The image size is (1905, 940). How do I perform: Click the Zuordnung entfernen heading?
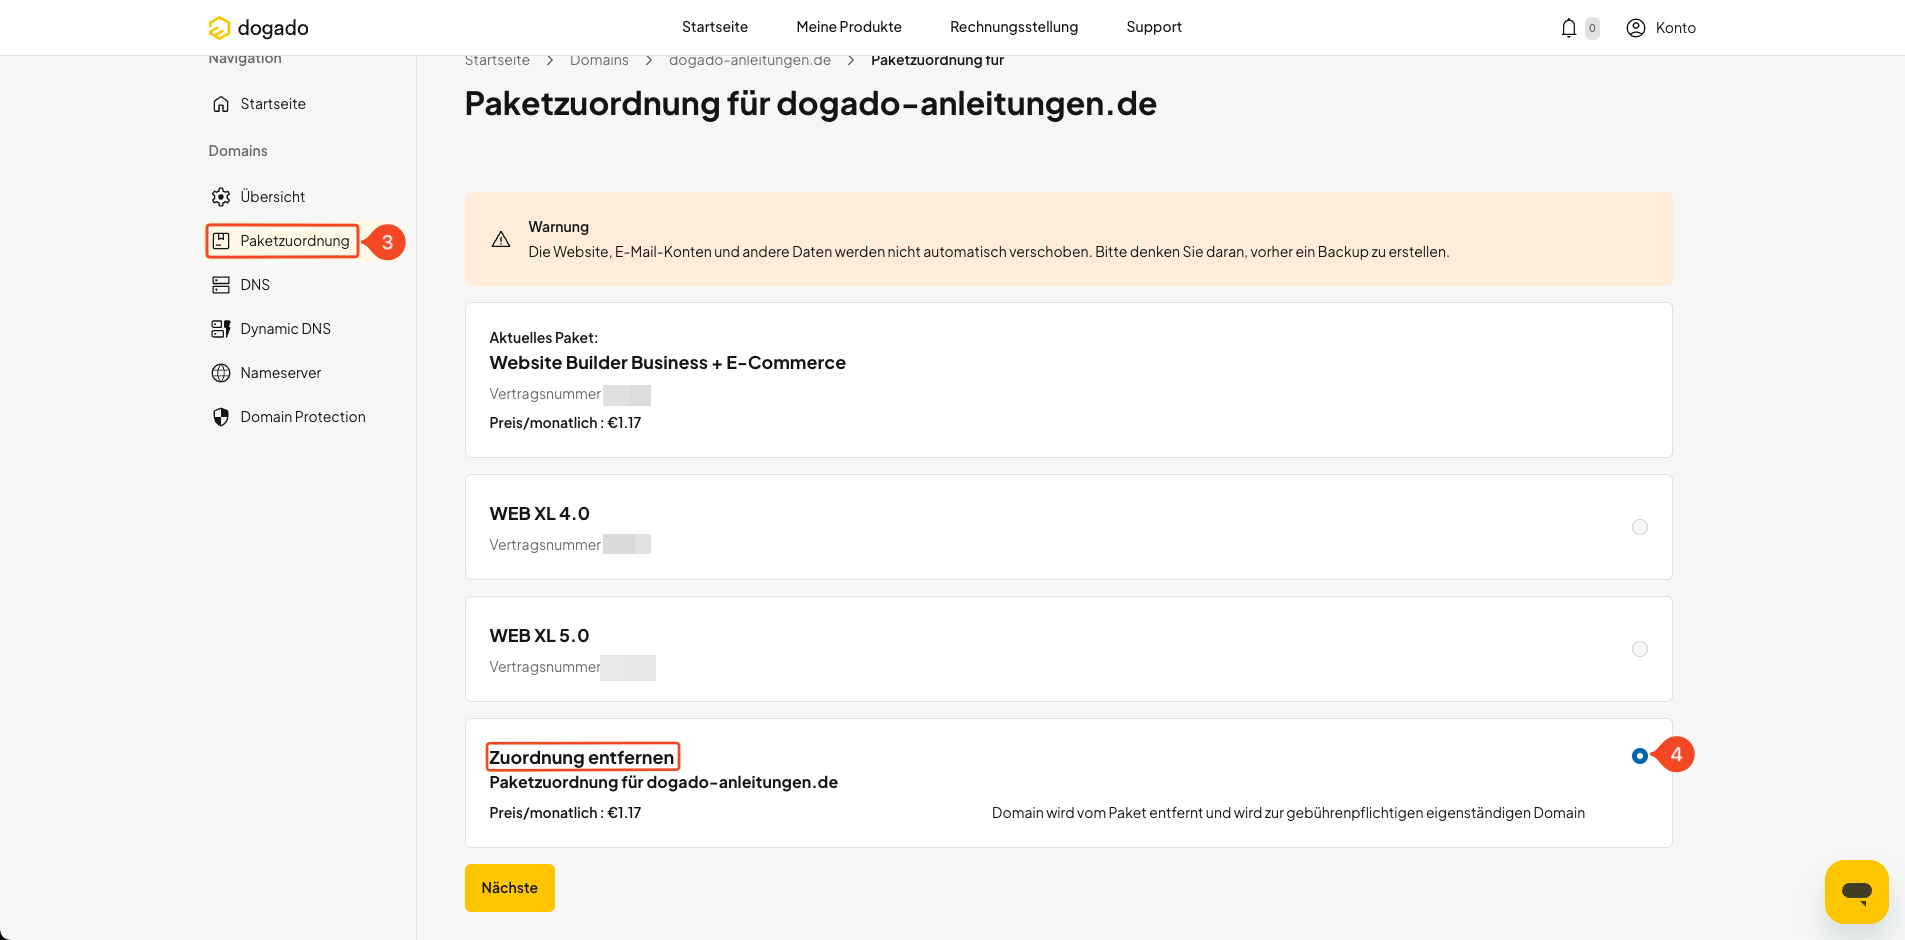pyautogui.click(x=582, y=758)
